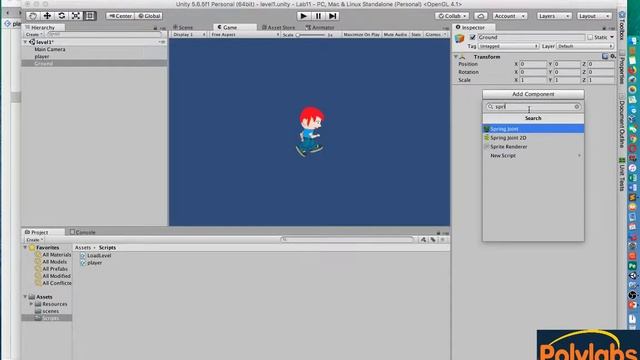Choose Spring Joint component
The width and height of the screenshot is (640, 360).
click(x=533, y=129)
